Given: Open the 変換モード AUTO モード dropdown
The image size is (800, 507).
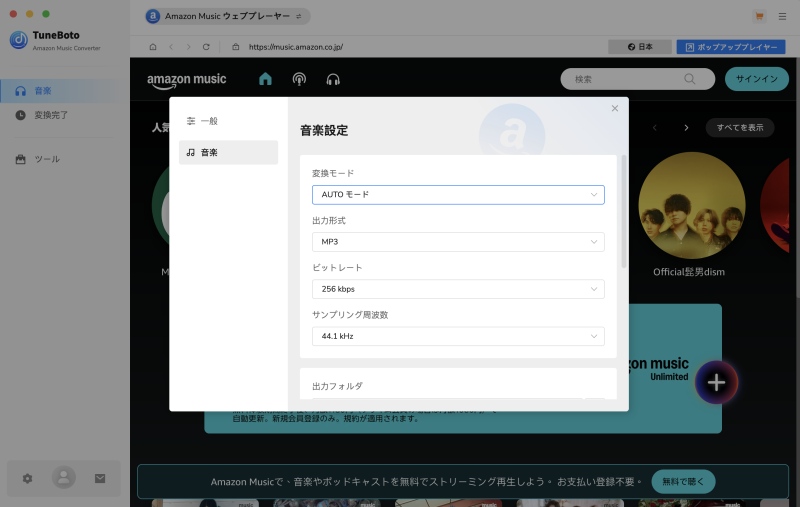Looking at the screenshot, I should tap(458, 195).
